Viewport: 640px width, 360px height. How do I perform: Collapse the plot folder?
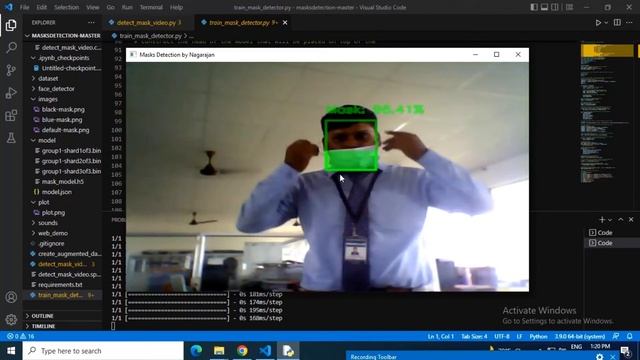point(62,202)
